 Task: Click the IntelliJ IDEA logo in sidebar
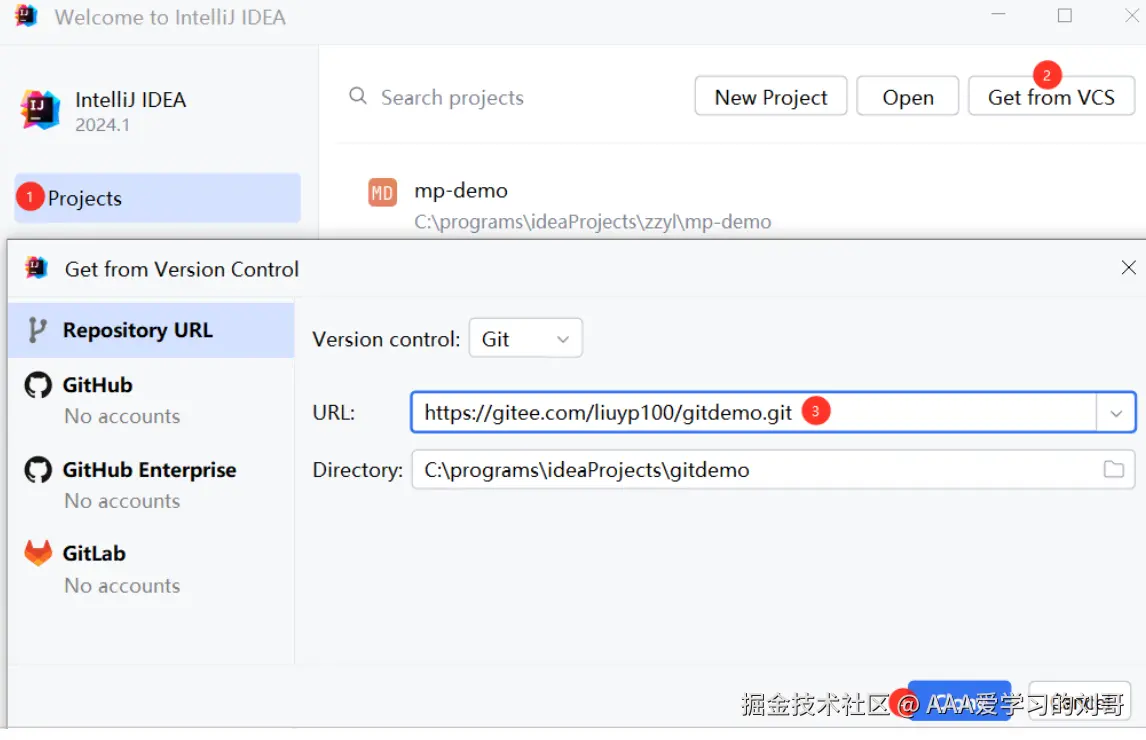39,110
